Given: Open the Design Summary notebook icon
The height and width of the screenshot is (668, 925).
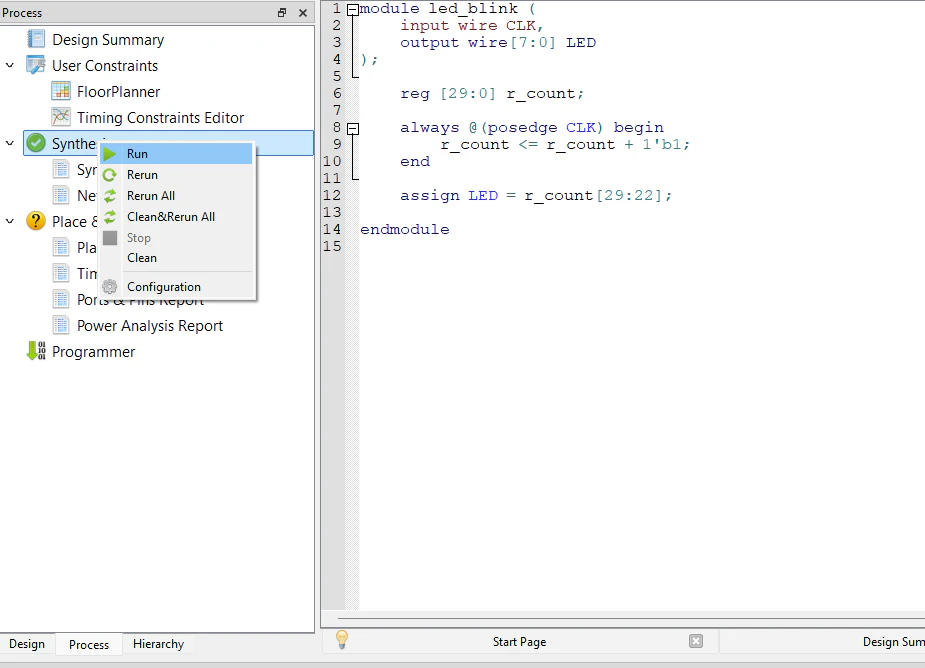Looking at the screenshot, I should coord(36,39).
